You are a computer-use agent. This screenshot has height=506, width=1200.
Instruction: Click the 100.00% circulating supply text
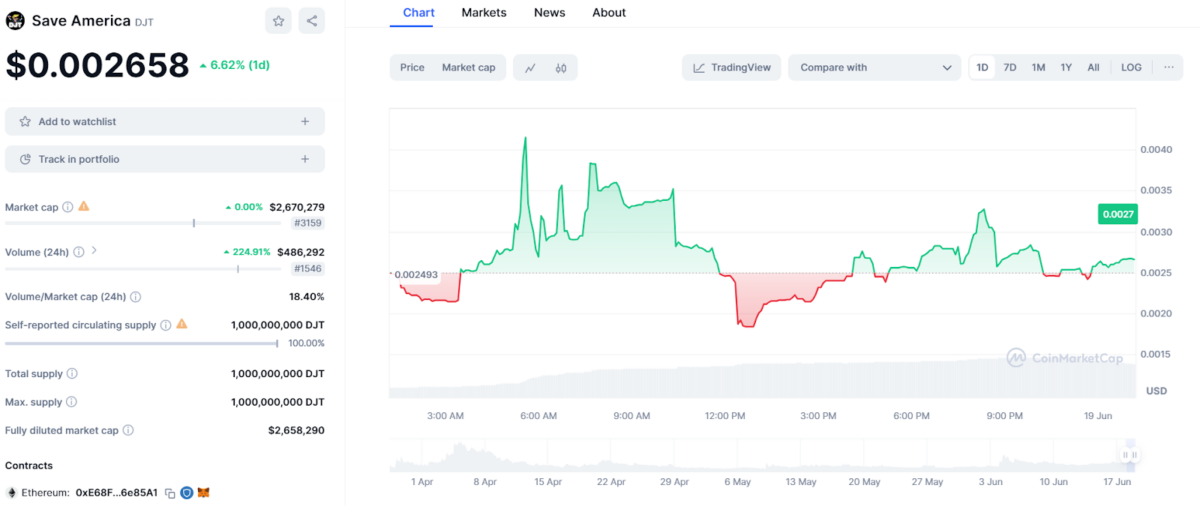(306, 343)
